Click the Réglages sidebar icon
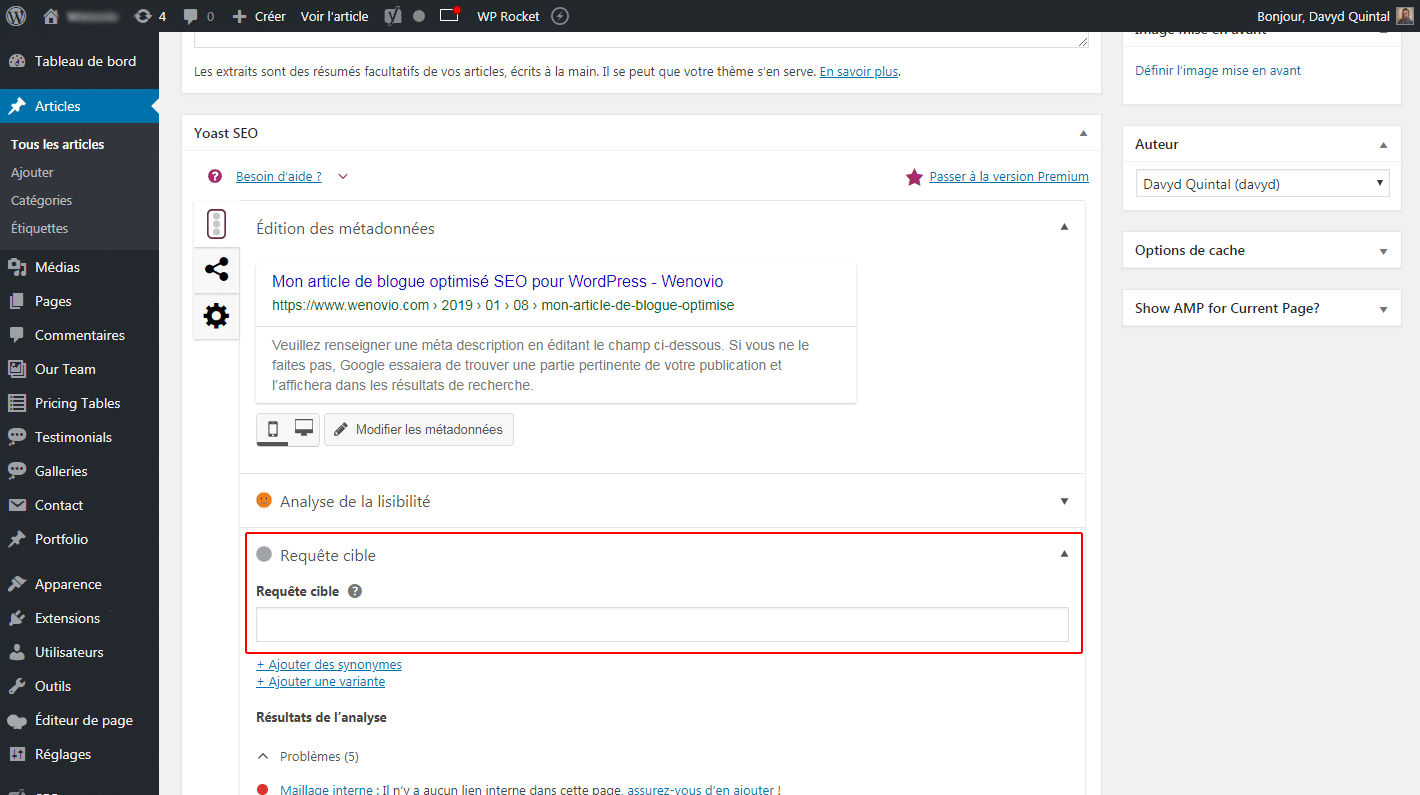This screenshot has width=1420, height=795. click(17, 754)
